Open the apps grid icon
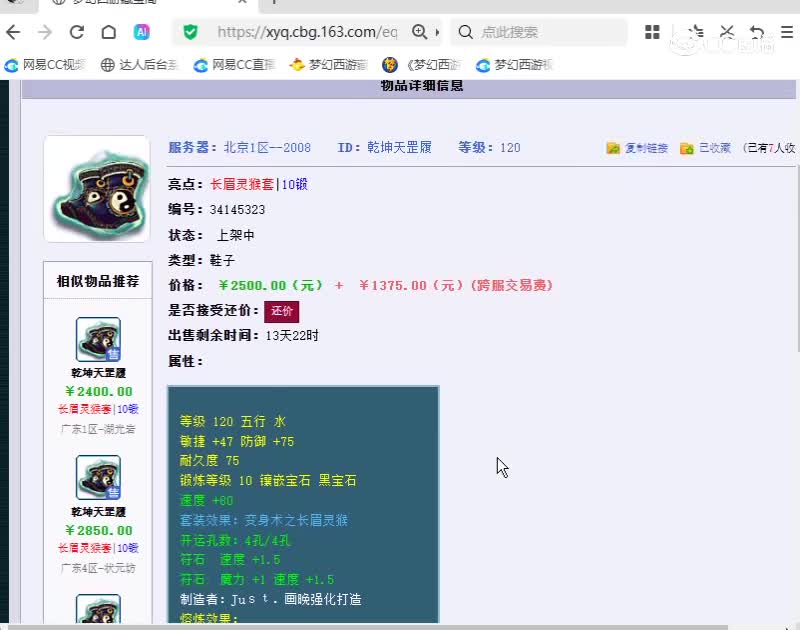The height and width of the screenshot is (630, 800). pos(652,32)
